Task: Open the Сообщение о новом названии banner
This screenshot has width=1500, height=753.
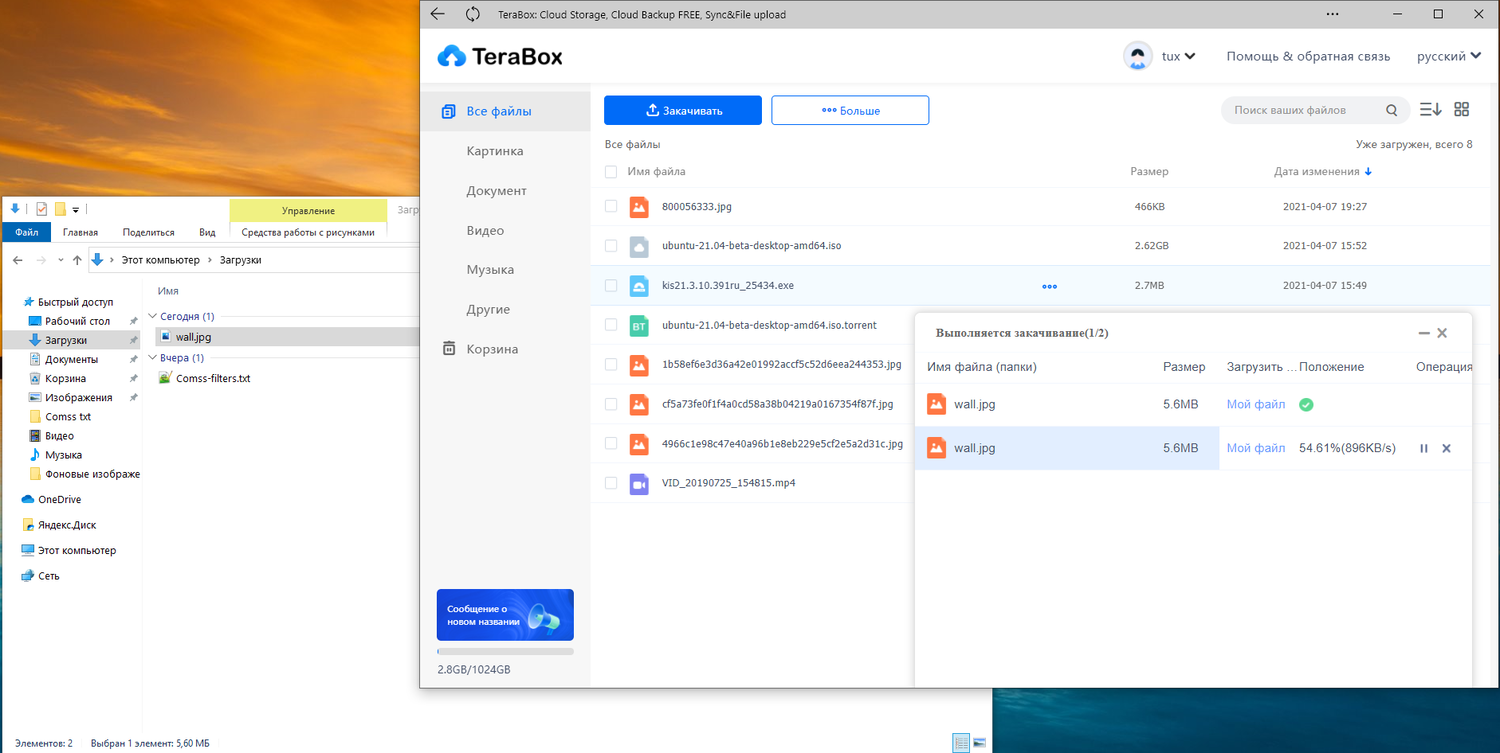Action: (505, 615)
